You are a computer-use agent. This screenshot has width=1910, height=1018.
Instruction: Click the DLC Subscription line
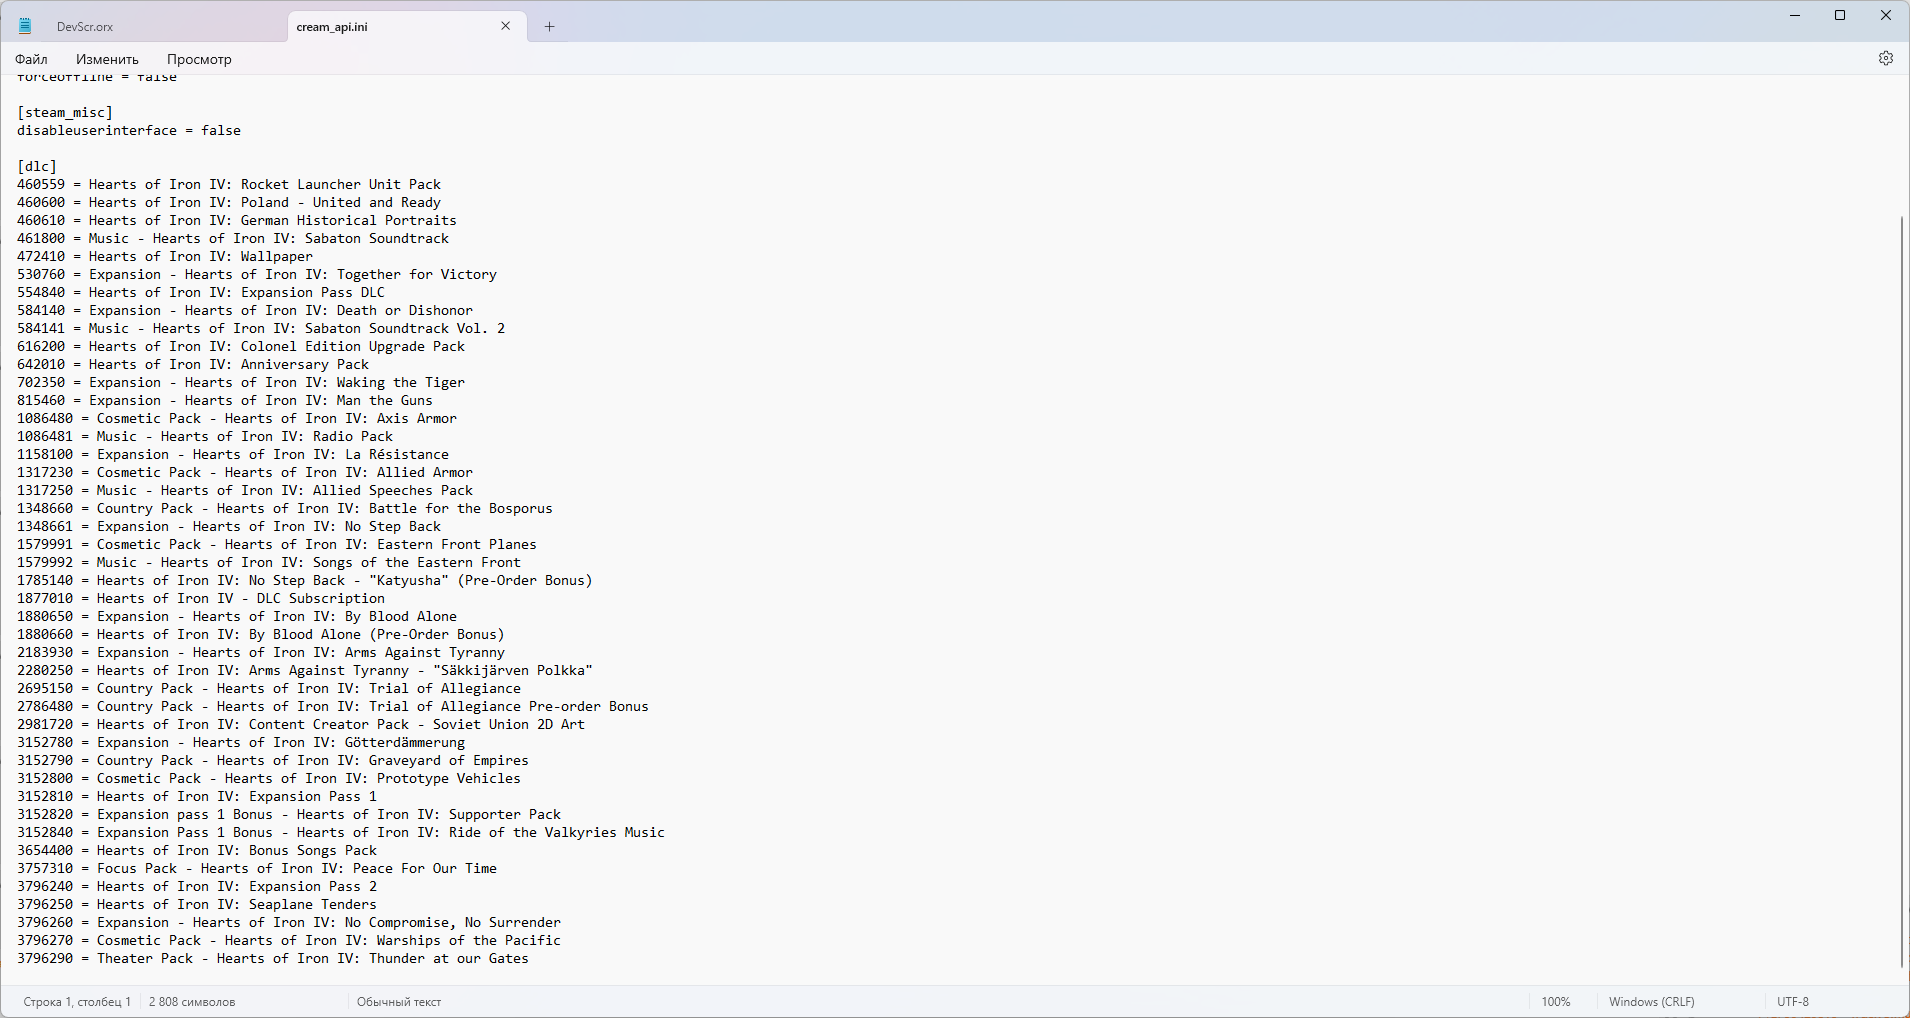201,599
